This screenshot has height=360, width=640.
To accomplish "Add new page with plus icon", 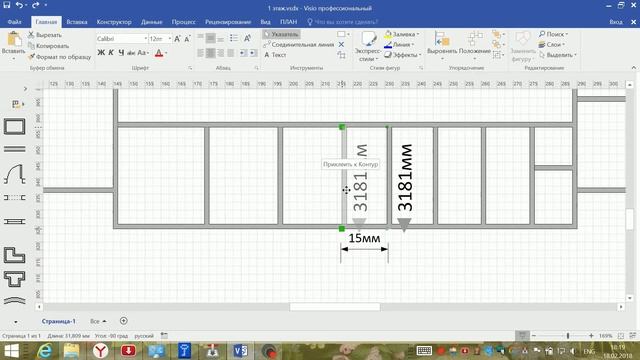I will pyautogui.click(x=124, y=321).
